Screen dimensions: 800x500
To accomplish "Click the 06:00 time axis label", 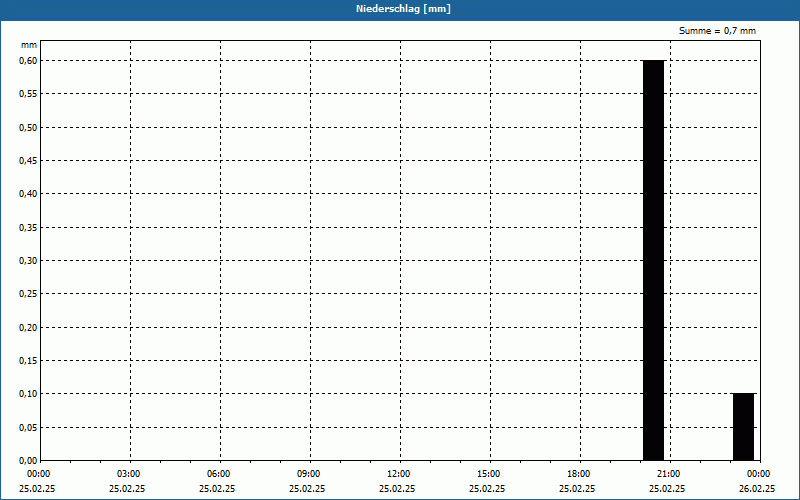I will [218, 474].
